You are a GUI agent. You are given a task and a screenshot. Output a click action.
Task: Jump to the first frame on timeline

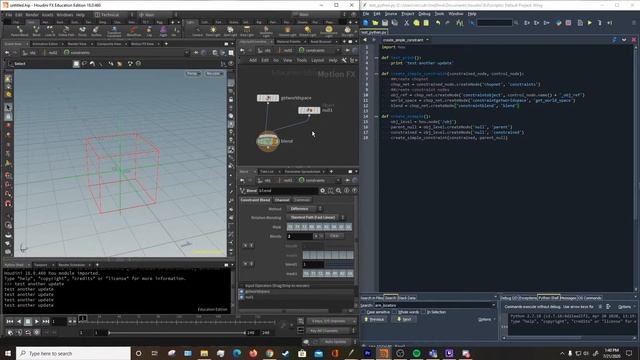(x=10, y=322)
